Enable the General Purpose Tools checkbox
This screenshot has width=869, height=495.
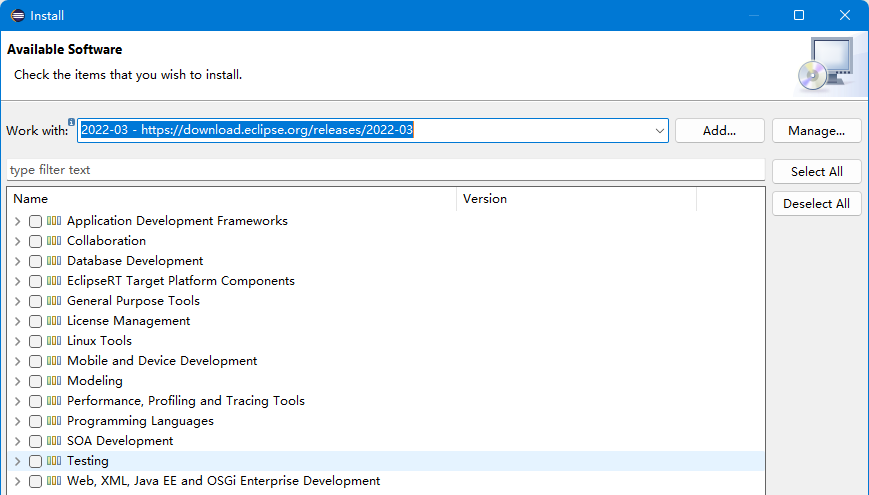tap(35, 301)
